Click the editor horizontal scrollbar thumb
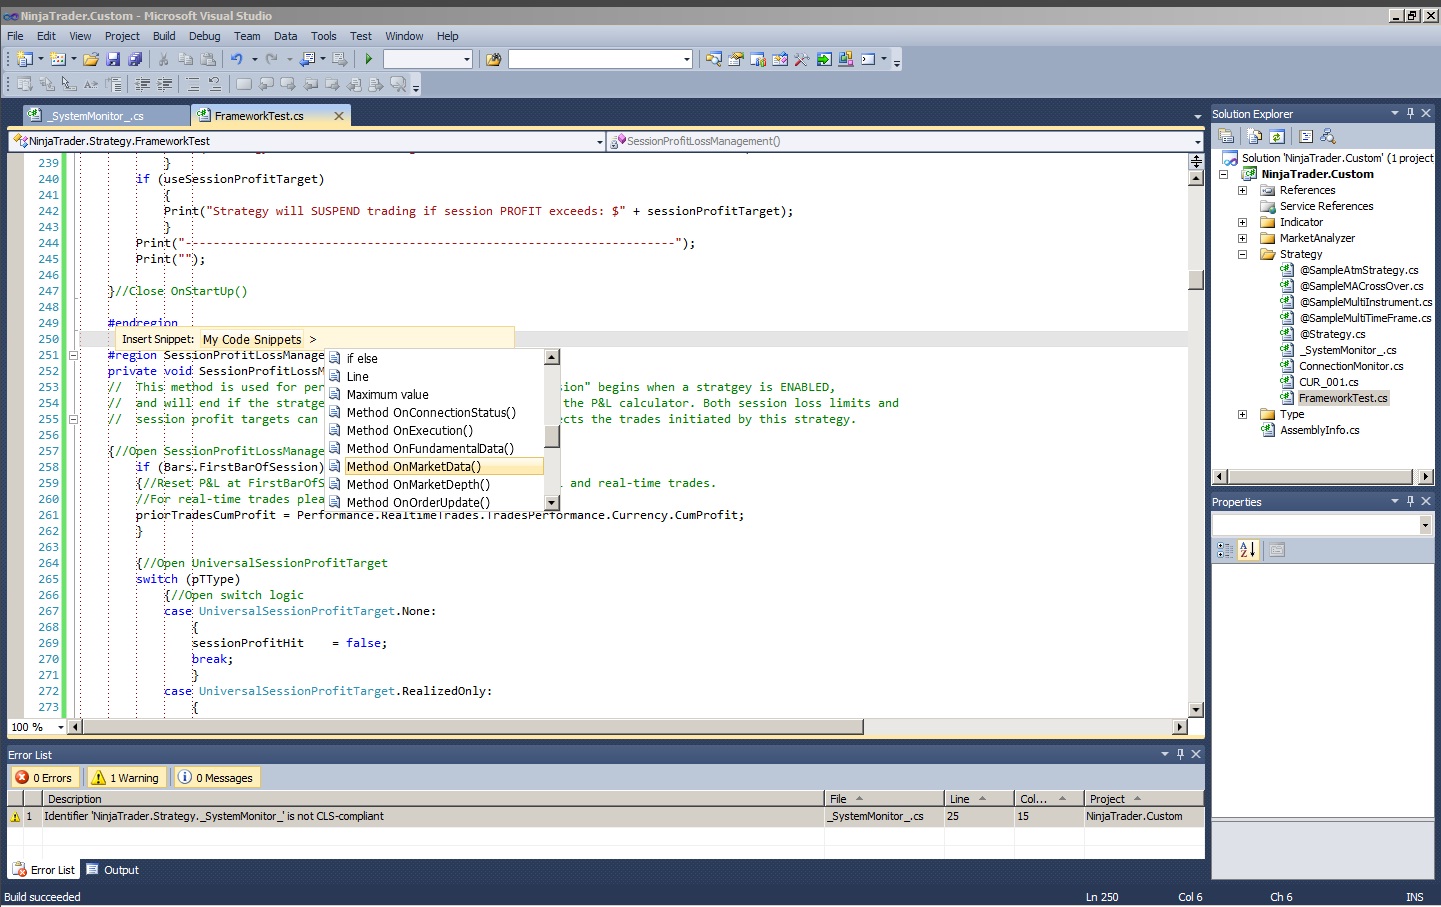The width and height of the screenshot is (1441, 907). point(472,727)
